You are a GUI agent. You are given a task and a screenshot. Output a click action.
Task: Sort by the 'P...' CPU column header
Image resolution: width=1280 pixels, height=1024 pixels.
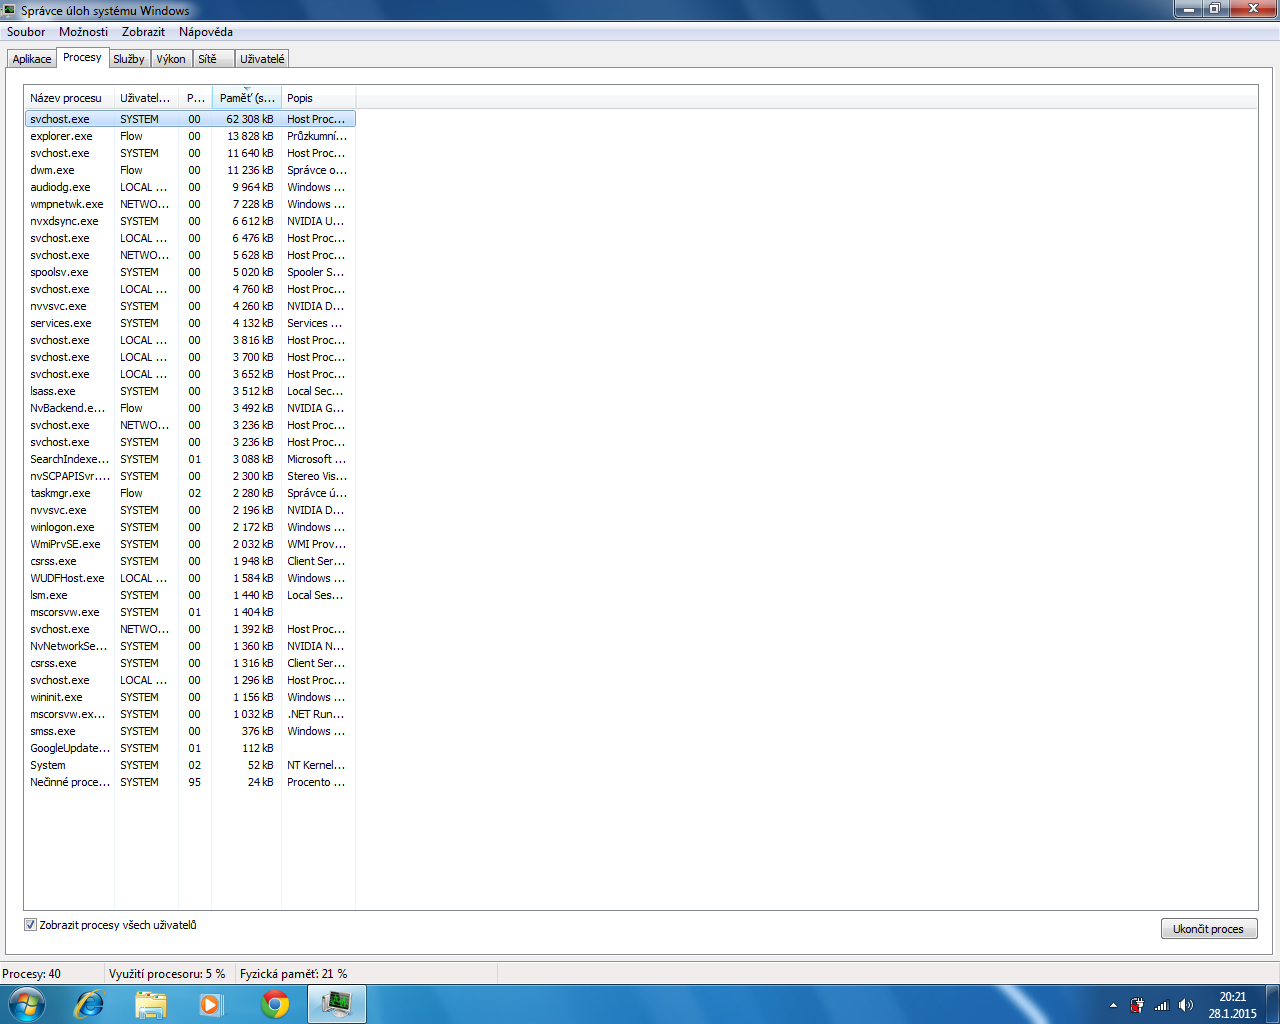(x=195, y=98)
